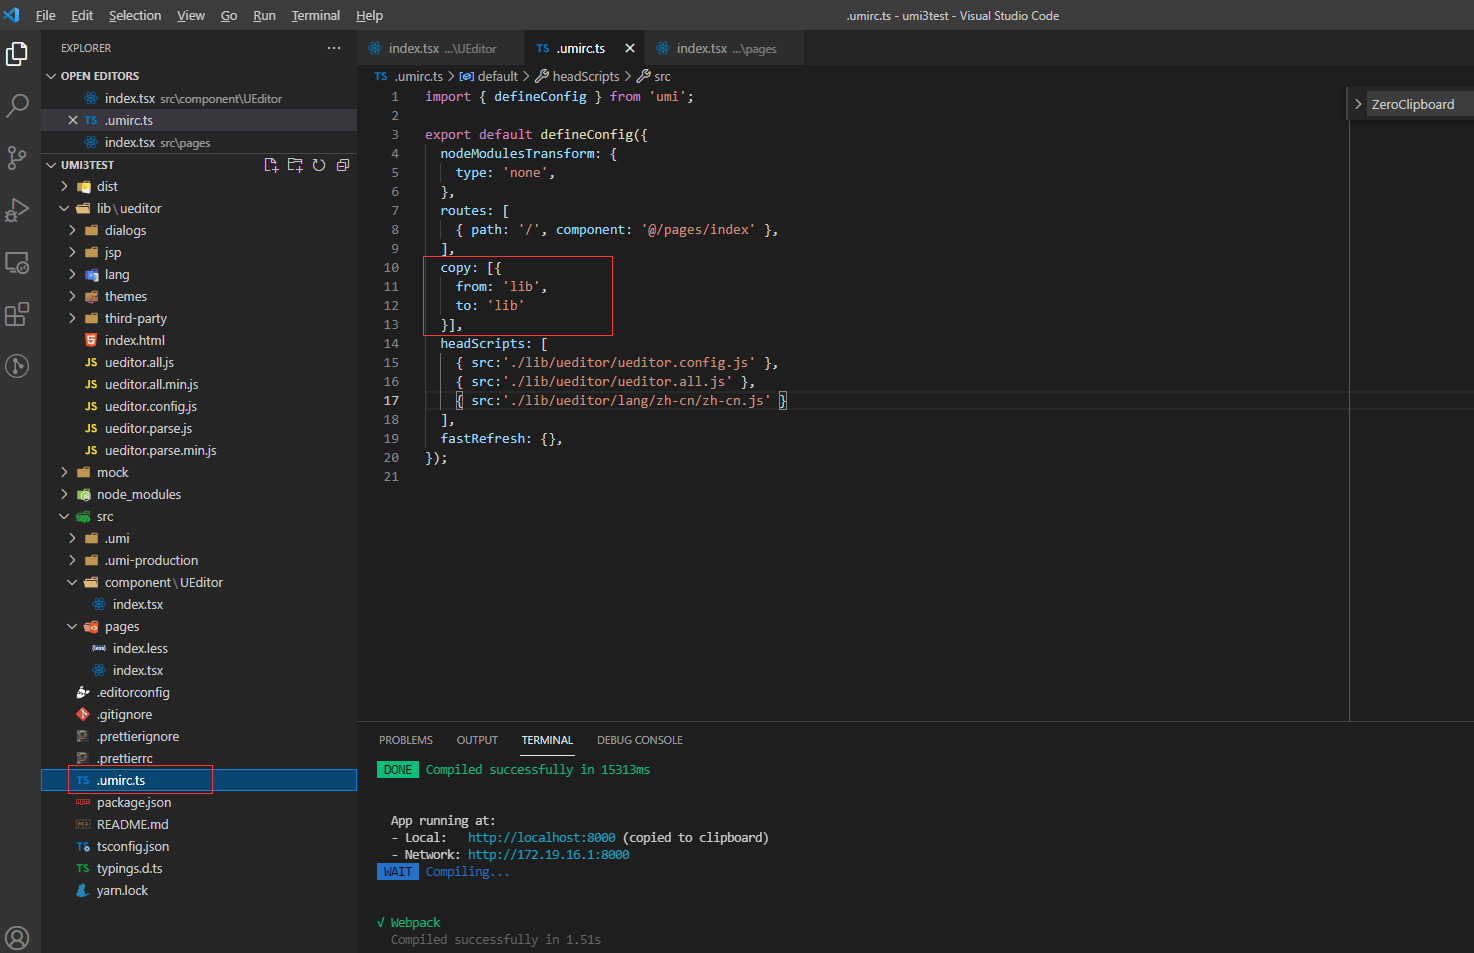The image size is (1474, 953).
Task: Open Explorer more actions ellipsis
Action: (x=334, y=48)
